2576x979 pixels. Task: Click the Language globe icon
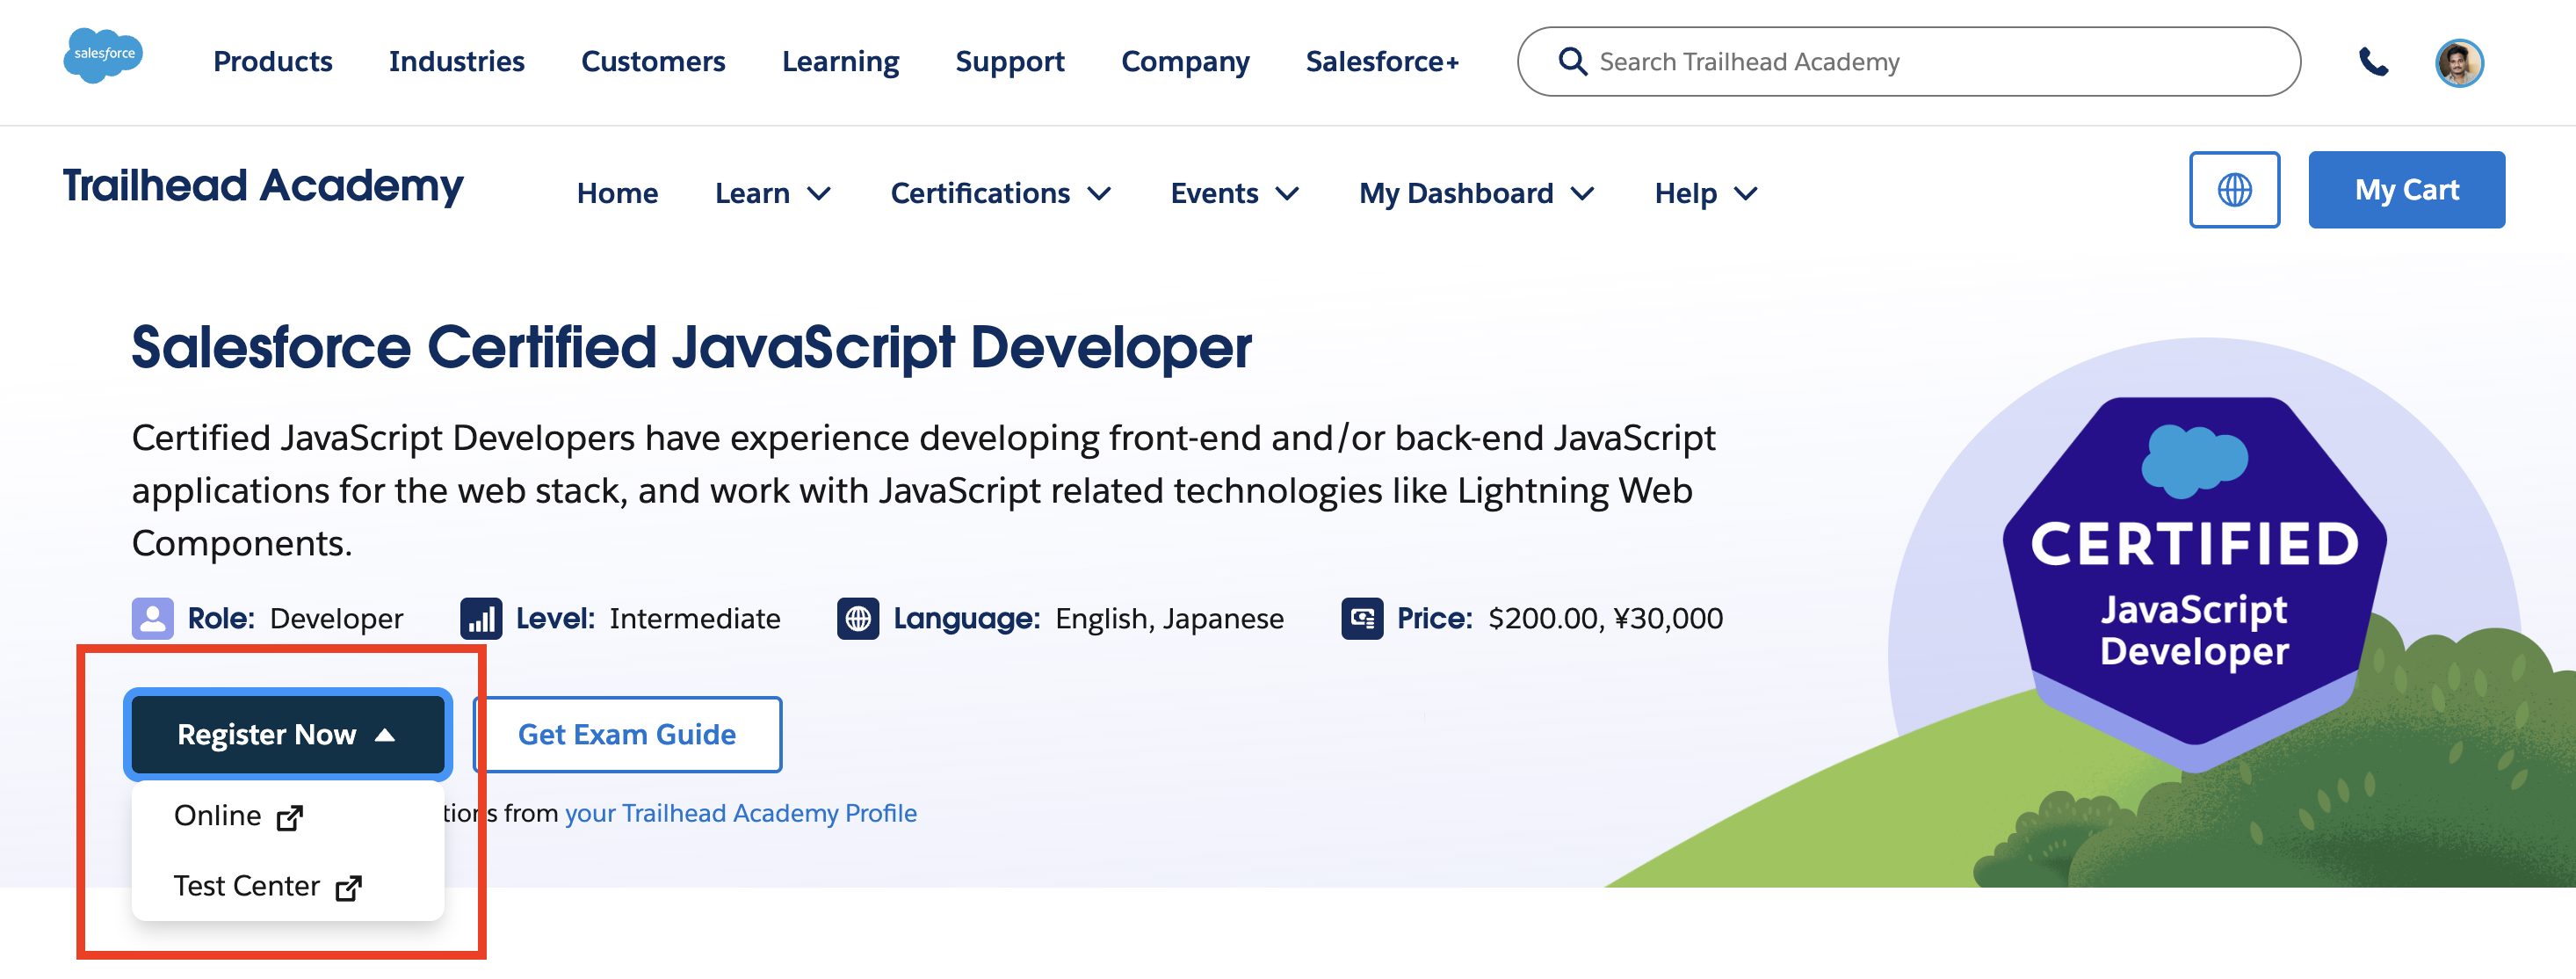[858, 618]
